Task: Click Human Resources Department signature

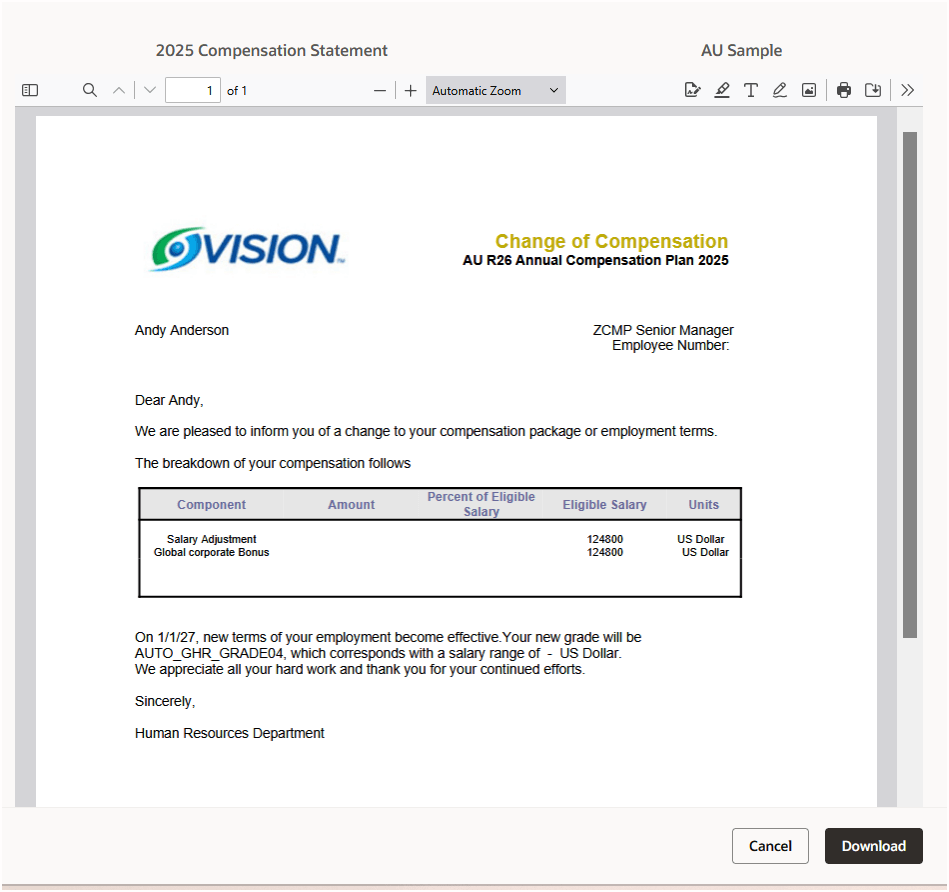Action: (229, 733)
